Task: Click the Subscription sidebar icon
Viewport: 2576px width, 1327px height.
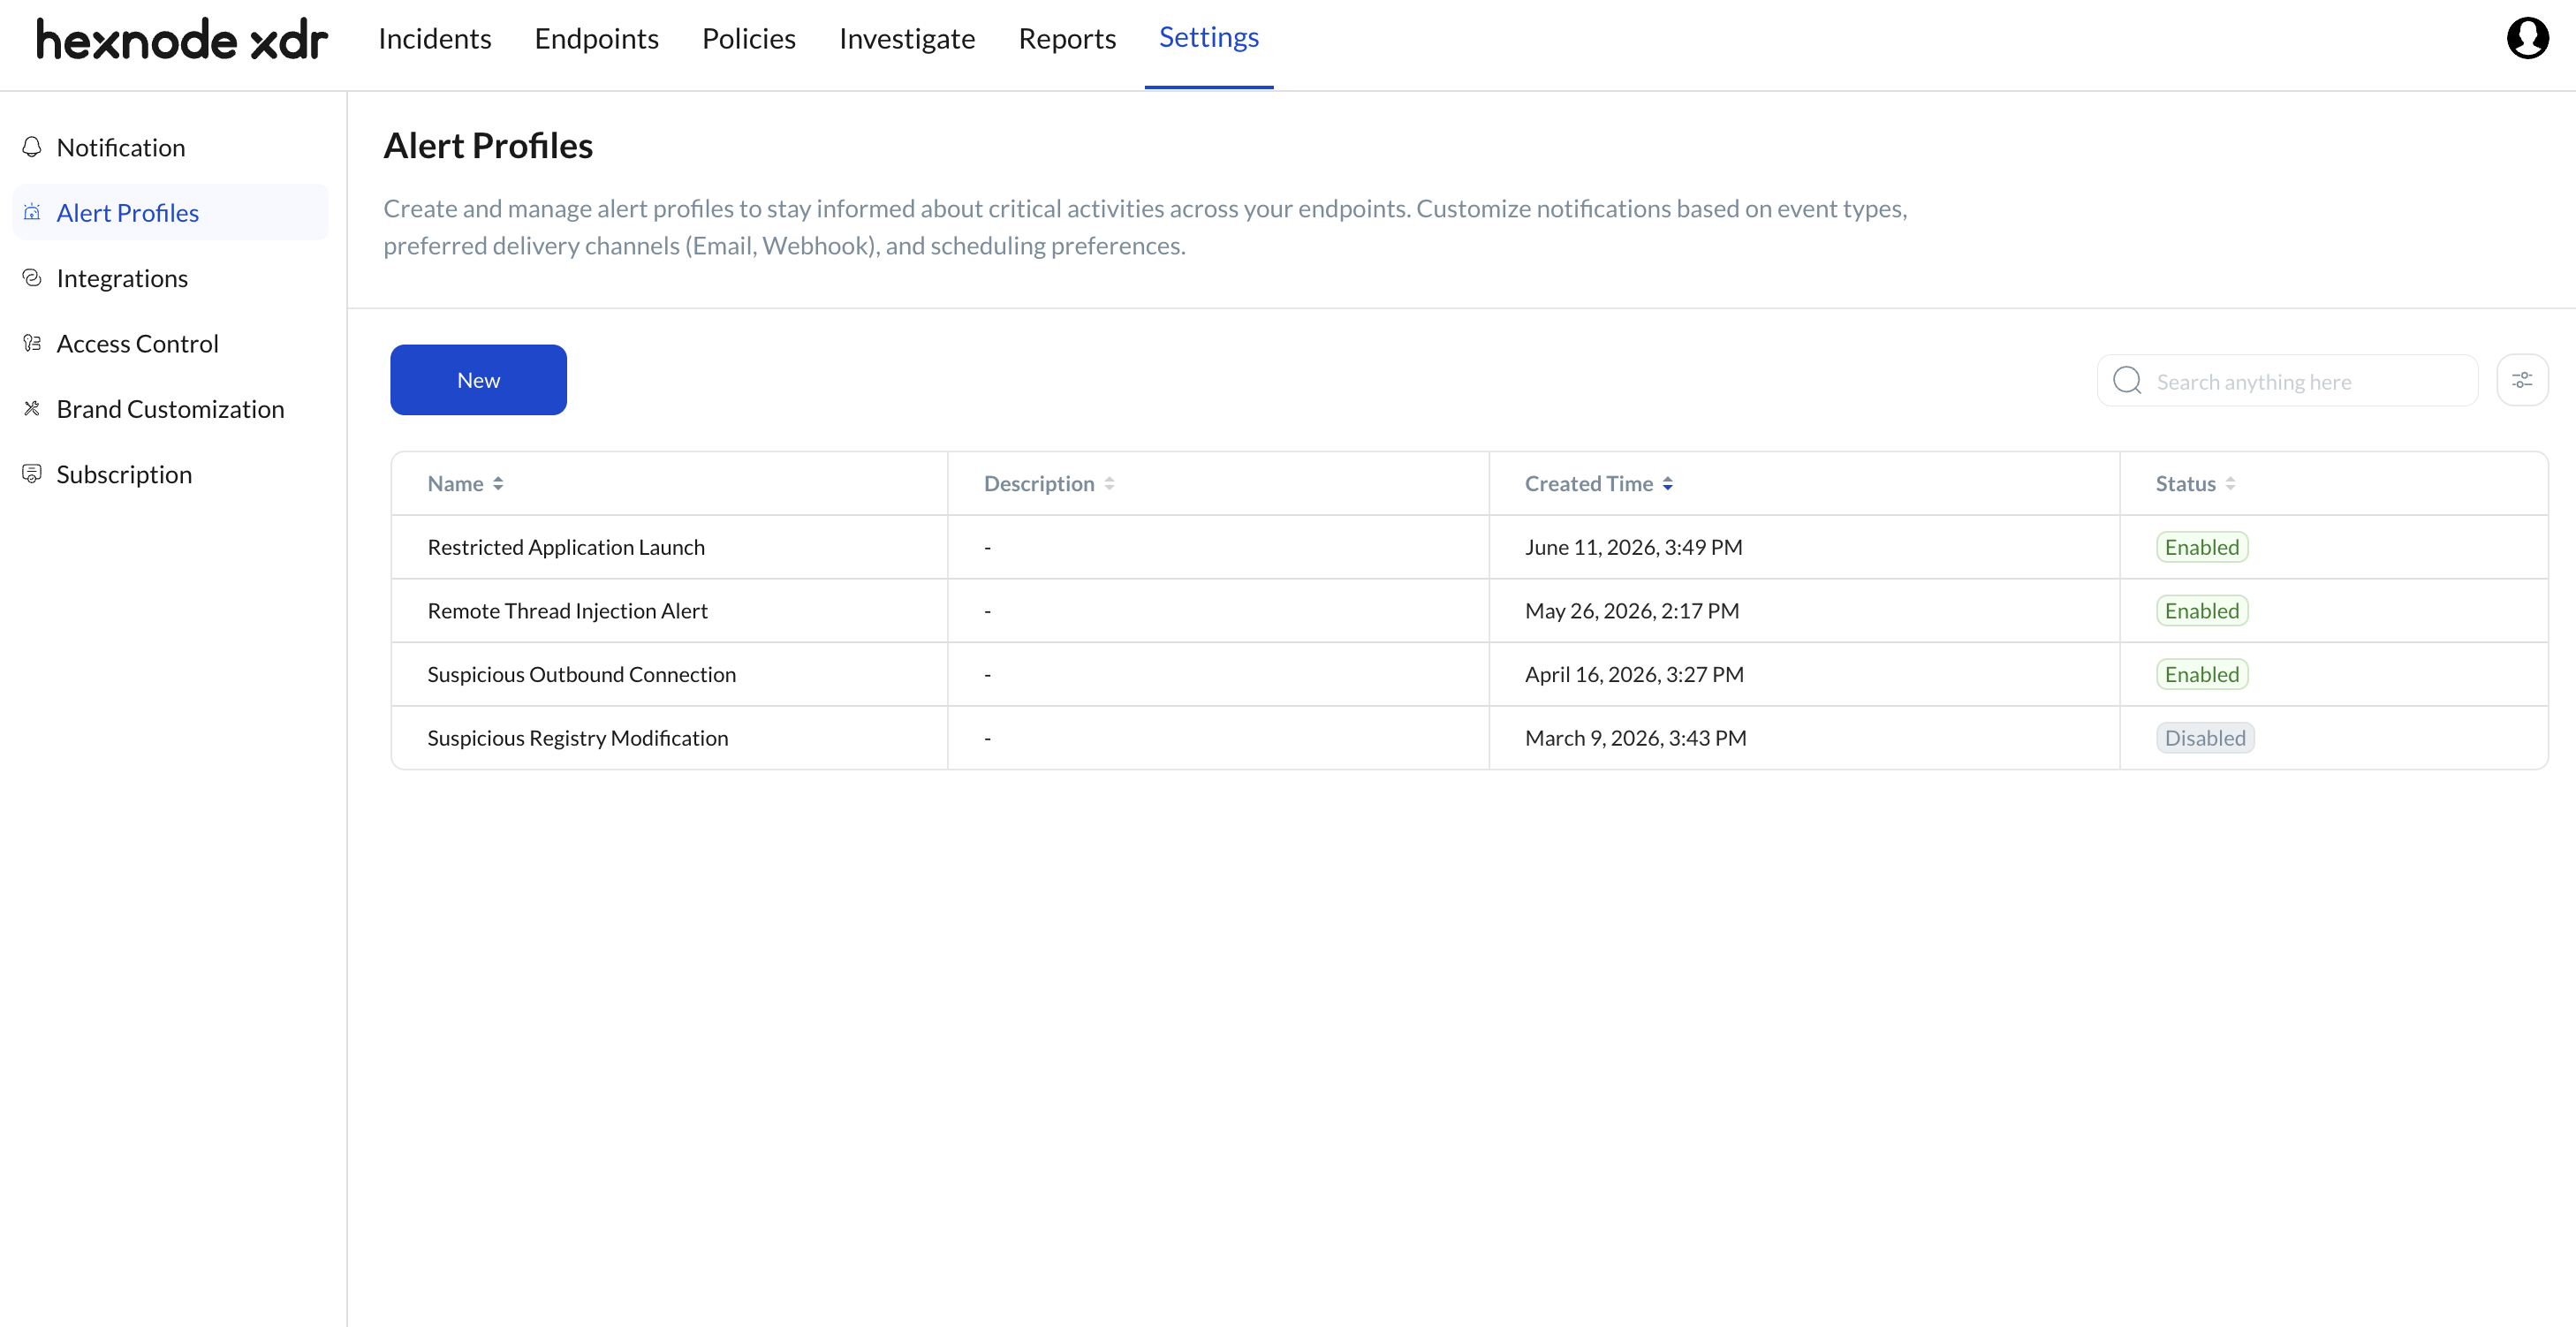Action: [32, 474]
